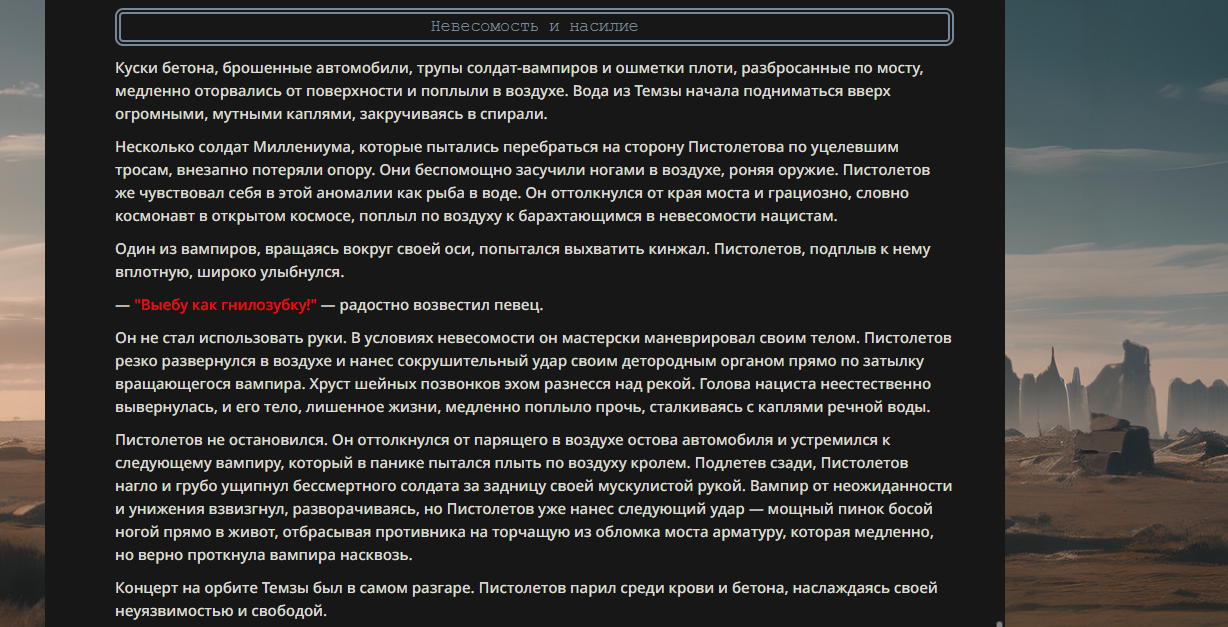This screenshot has width=1228, height=627.
Task: Click the paragraph starting "Один из вампиров"
Action: coord(523,260)
